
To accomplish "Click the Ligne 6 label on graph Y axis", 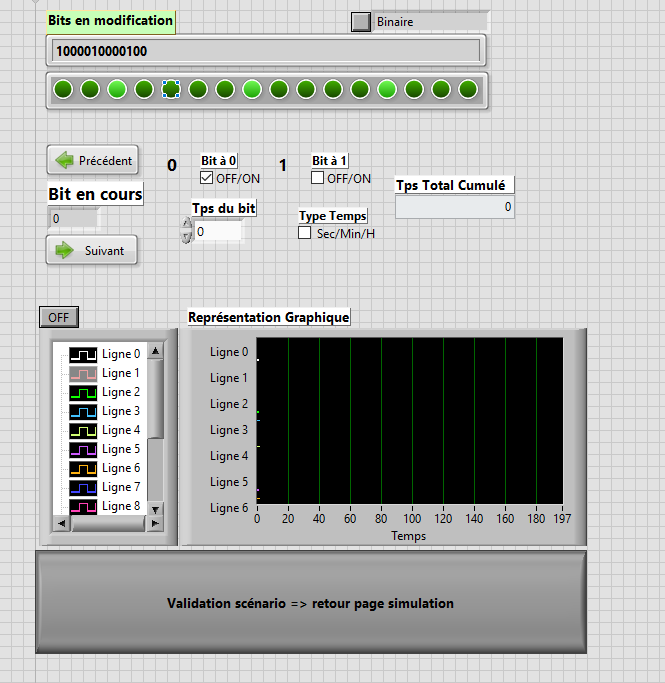I will tap(229, 508).
